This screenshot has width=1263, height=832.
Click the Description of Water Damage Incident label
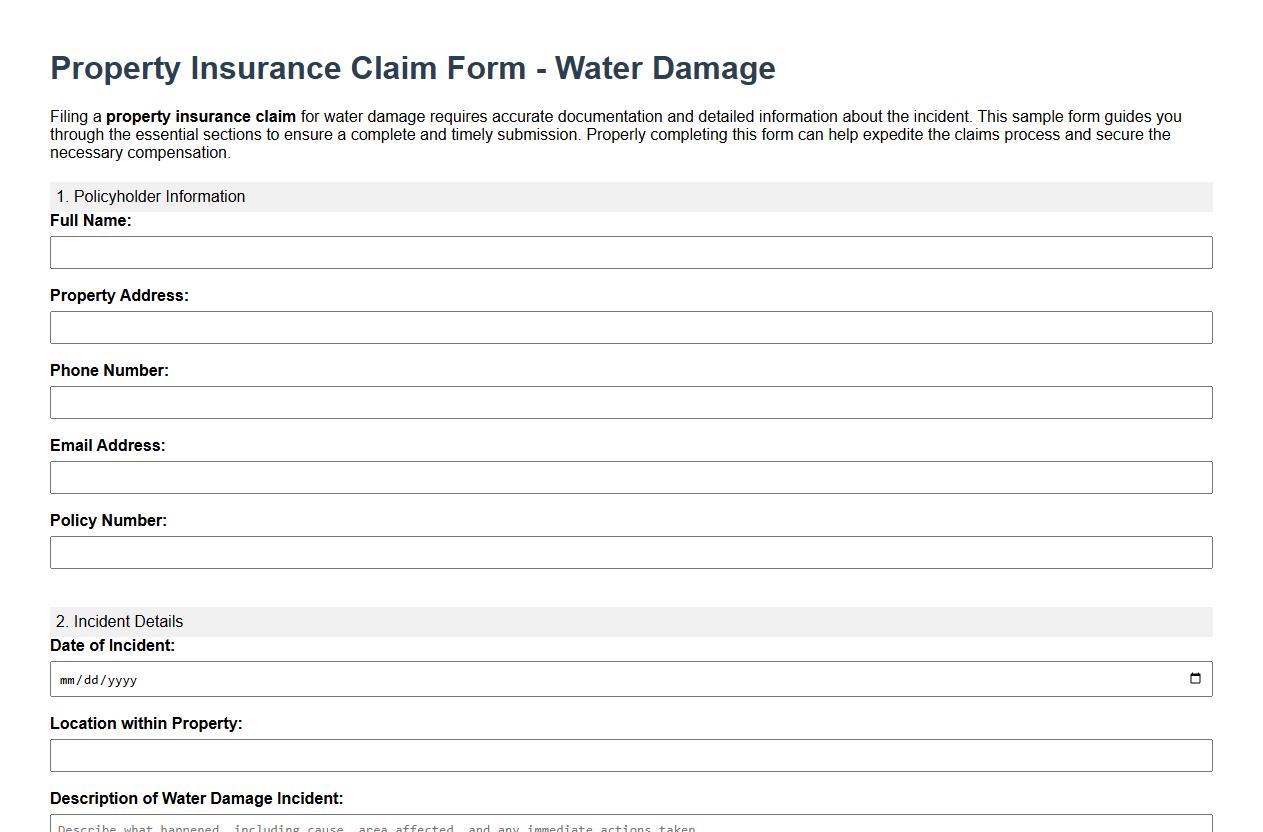[196, 798]
